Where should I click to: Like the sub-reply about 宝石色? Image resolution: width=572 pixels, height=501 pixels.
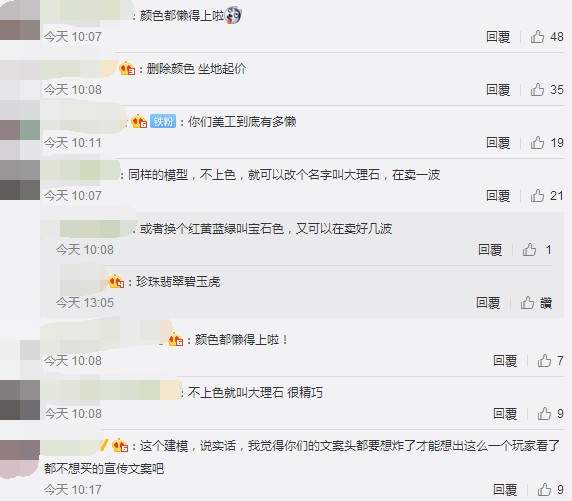pyautogui.click(x=529, y=250)
